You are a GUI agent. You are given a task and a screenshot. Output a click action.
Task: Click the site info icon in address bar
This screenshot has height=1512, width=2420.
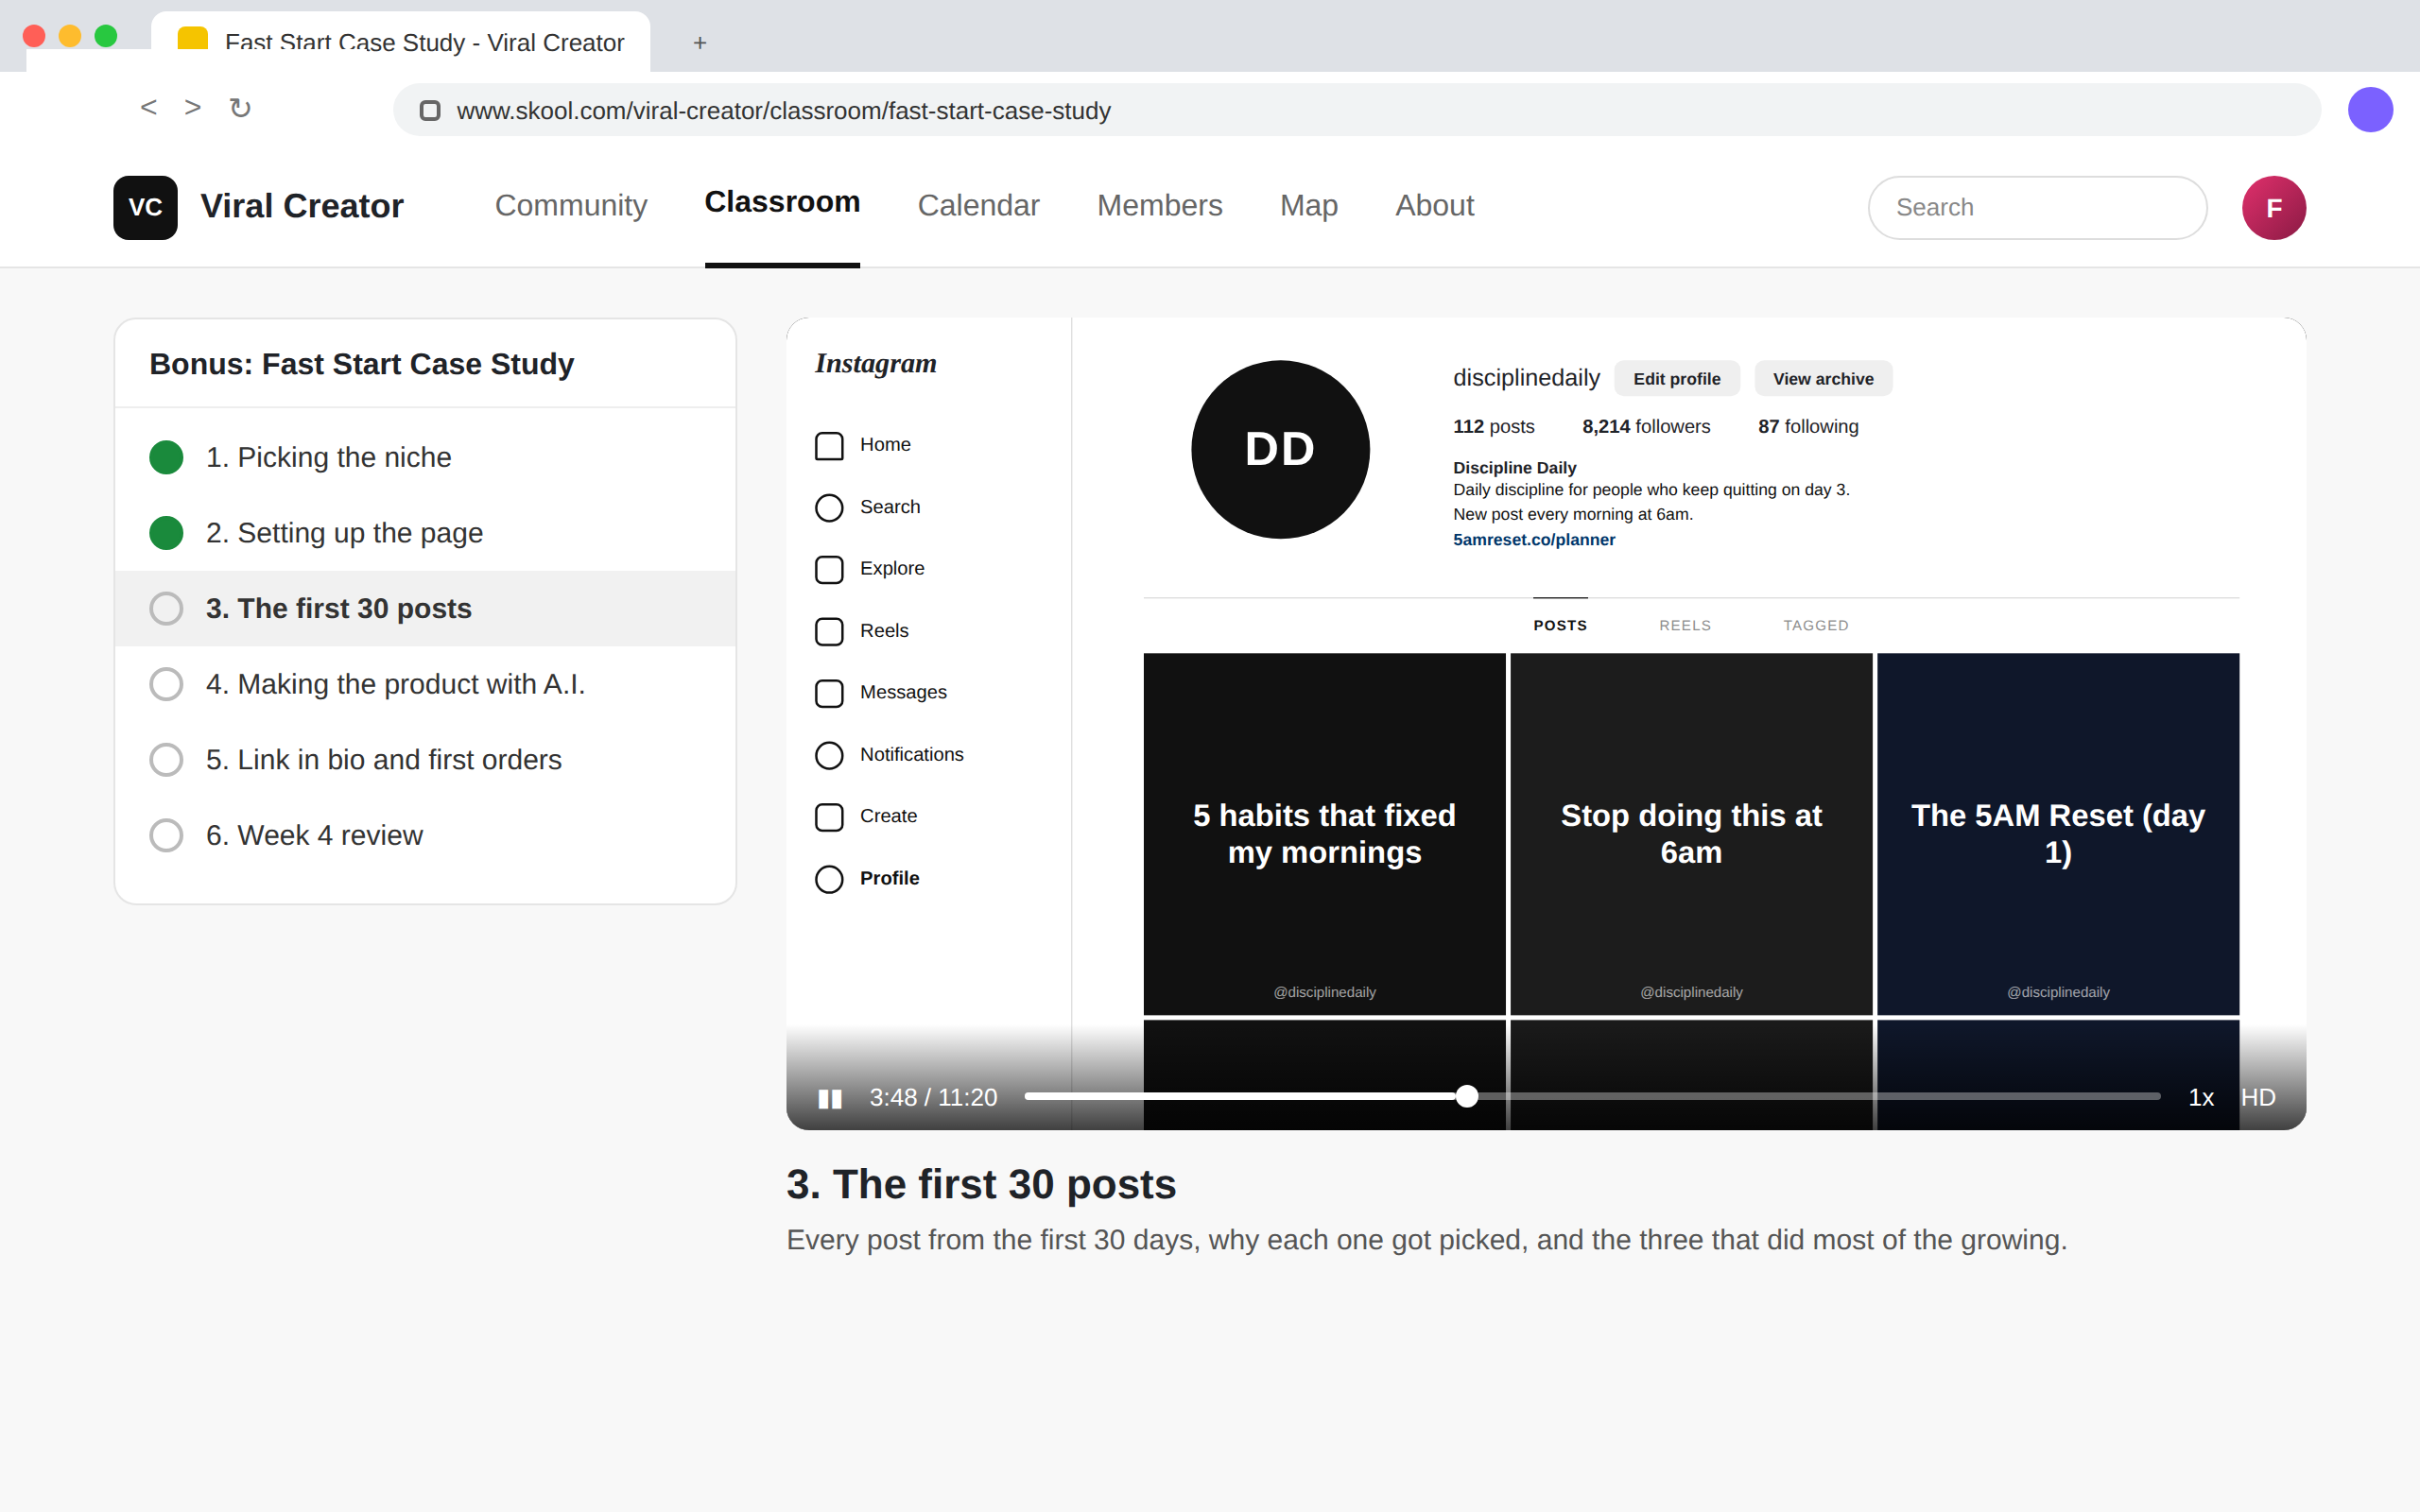tap(430, 110)
